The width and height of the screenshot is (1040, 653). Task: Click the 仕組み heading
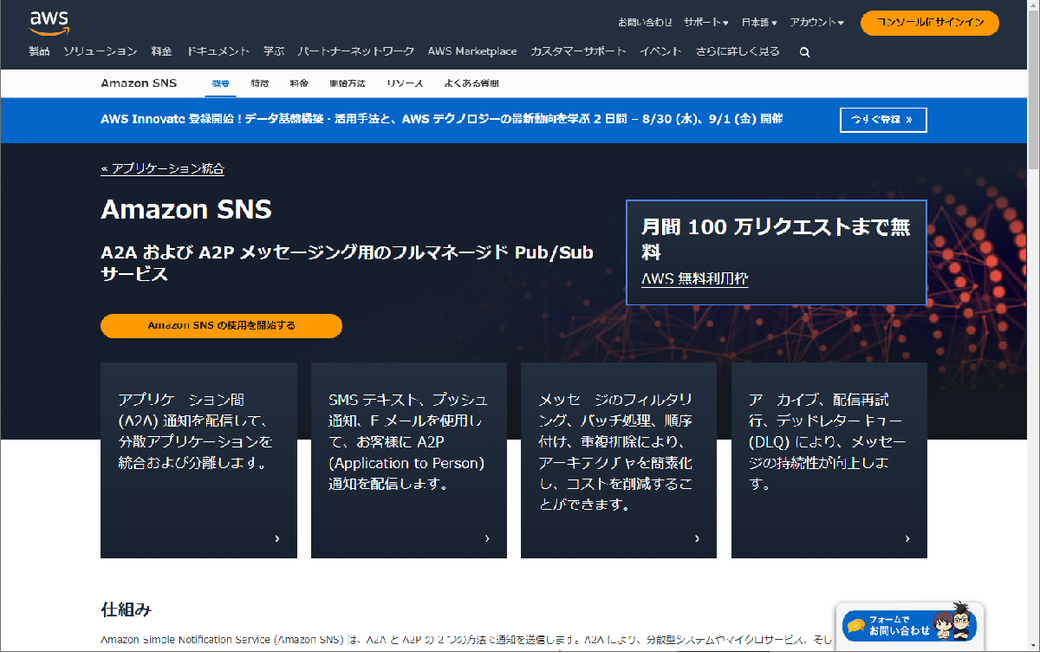tap(126, 609)
